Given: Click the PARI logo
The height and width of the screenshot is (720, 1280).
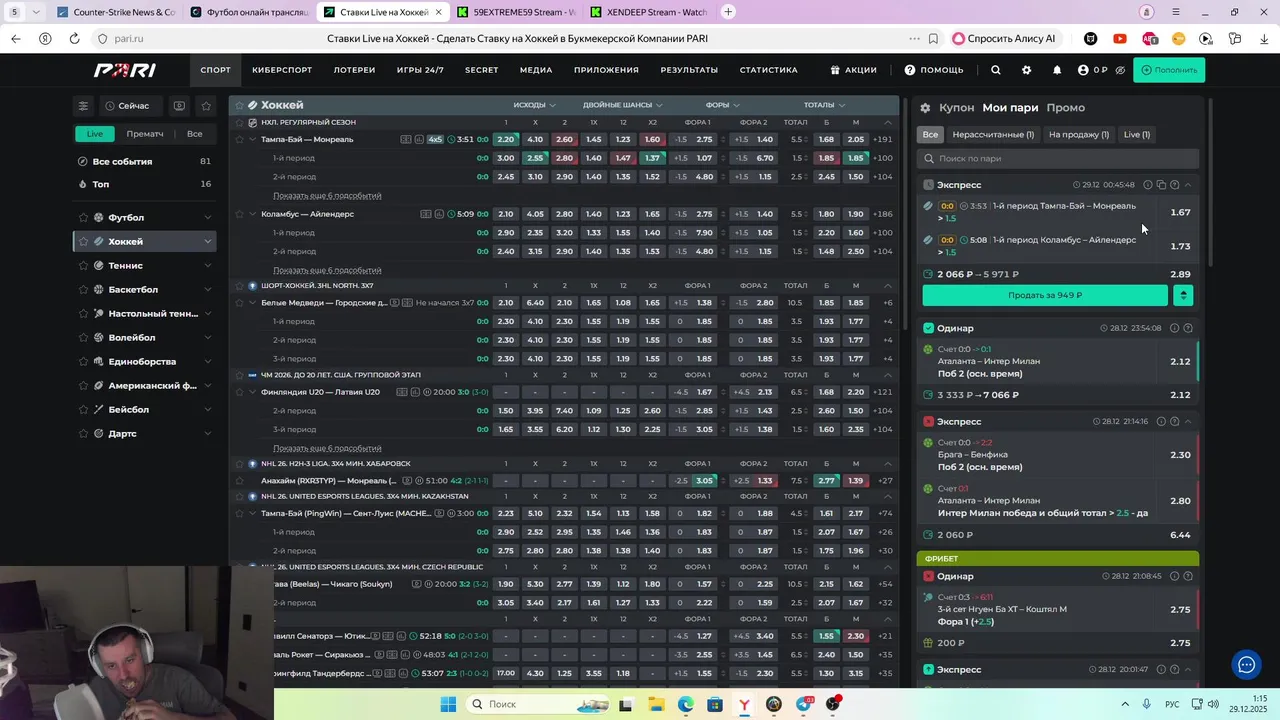Looking at the screenshot, I should pos(124,70).
